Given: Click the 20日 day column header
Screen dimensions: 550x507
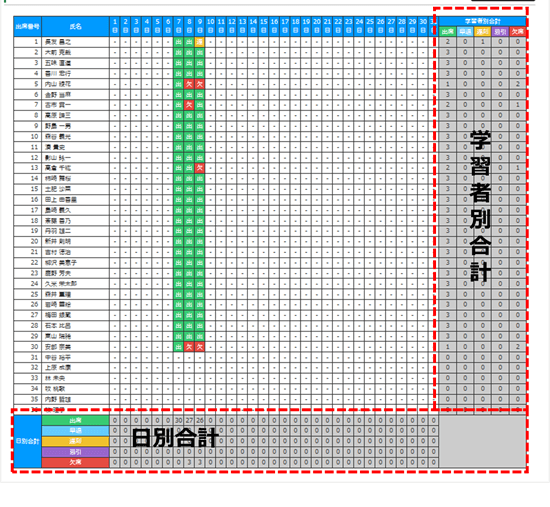Looking at the screenshot, I should pyautogui.click(x=317, y=26).
